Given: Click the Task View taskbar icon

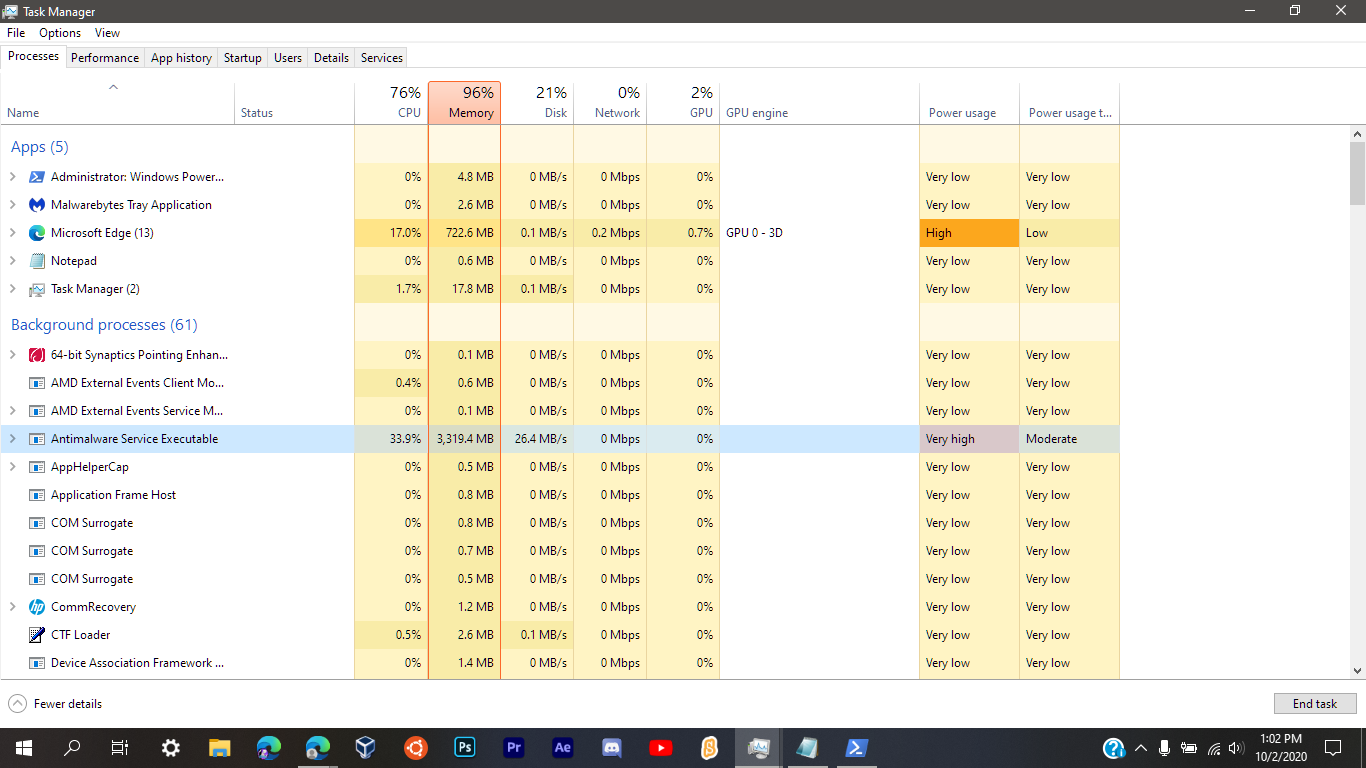Looking at the screenshot, I should pyautogui.click(x=120, y=747).
